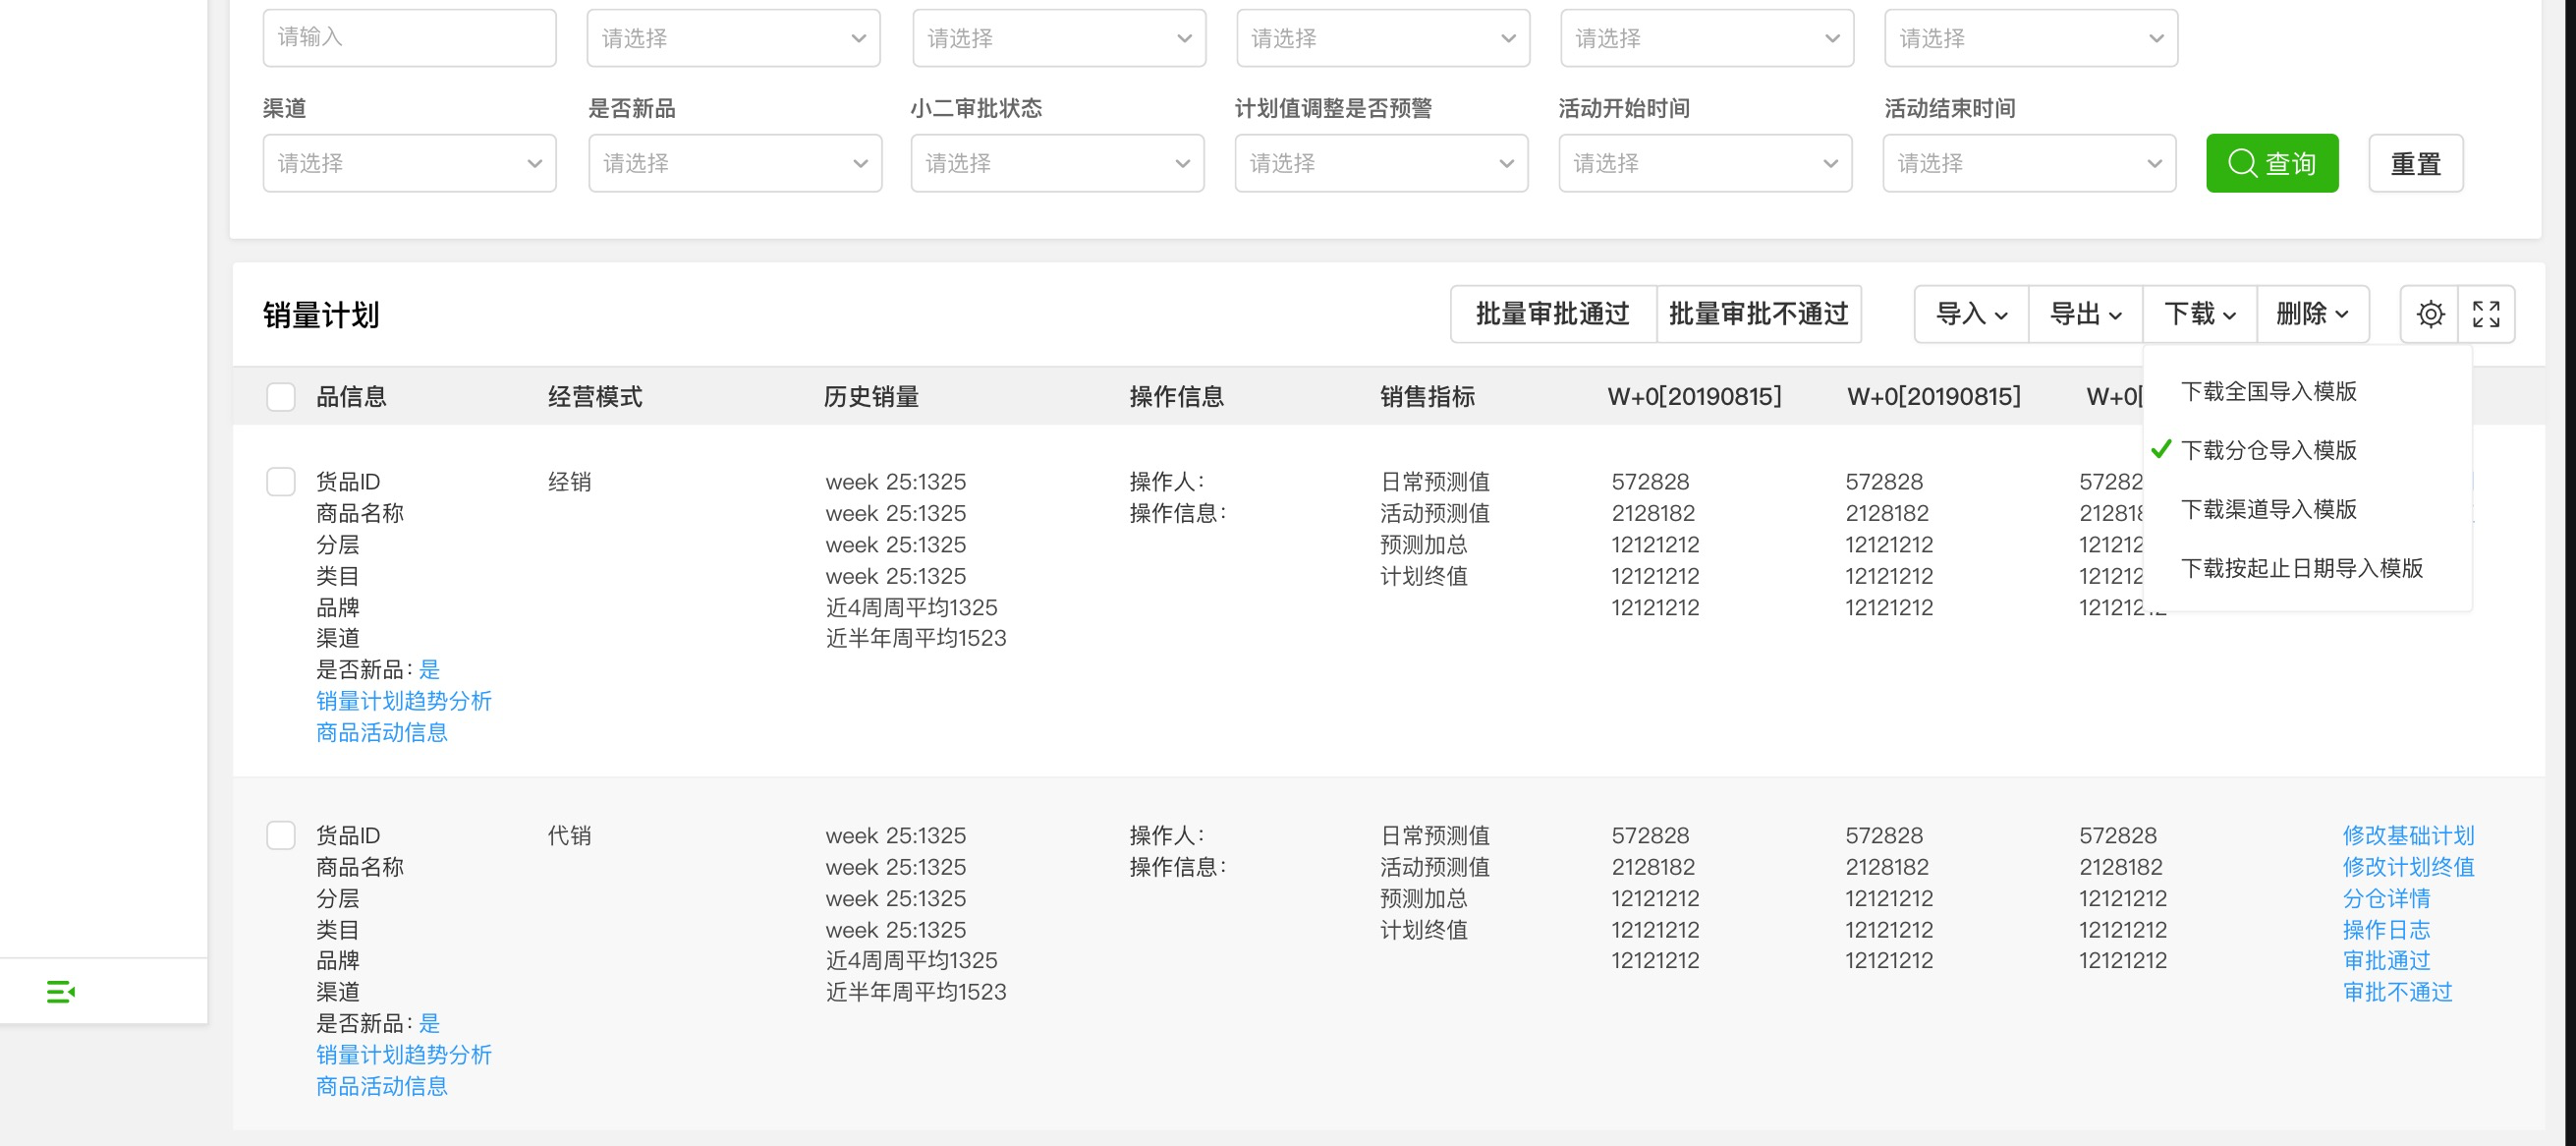Open the 活动结束时间 dropdown
This screenshot has height=1146, width=2576.
pos(2030,163)
